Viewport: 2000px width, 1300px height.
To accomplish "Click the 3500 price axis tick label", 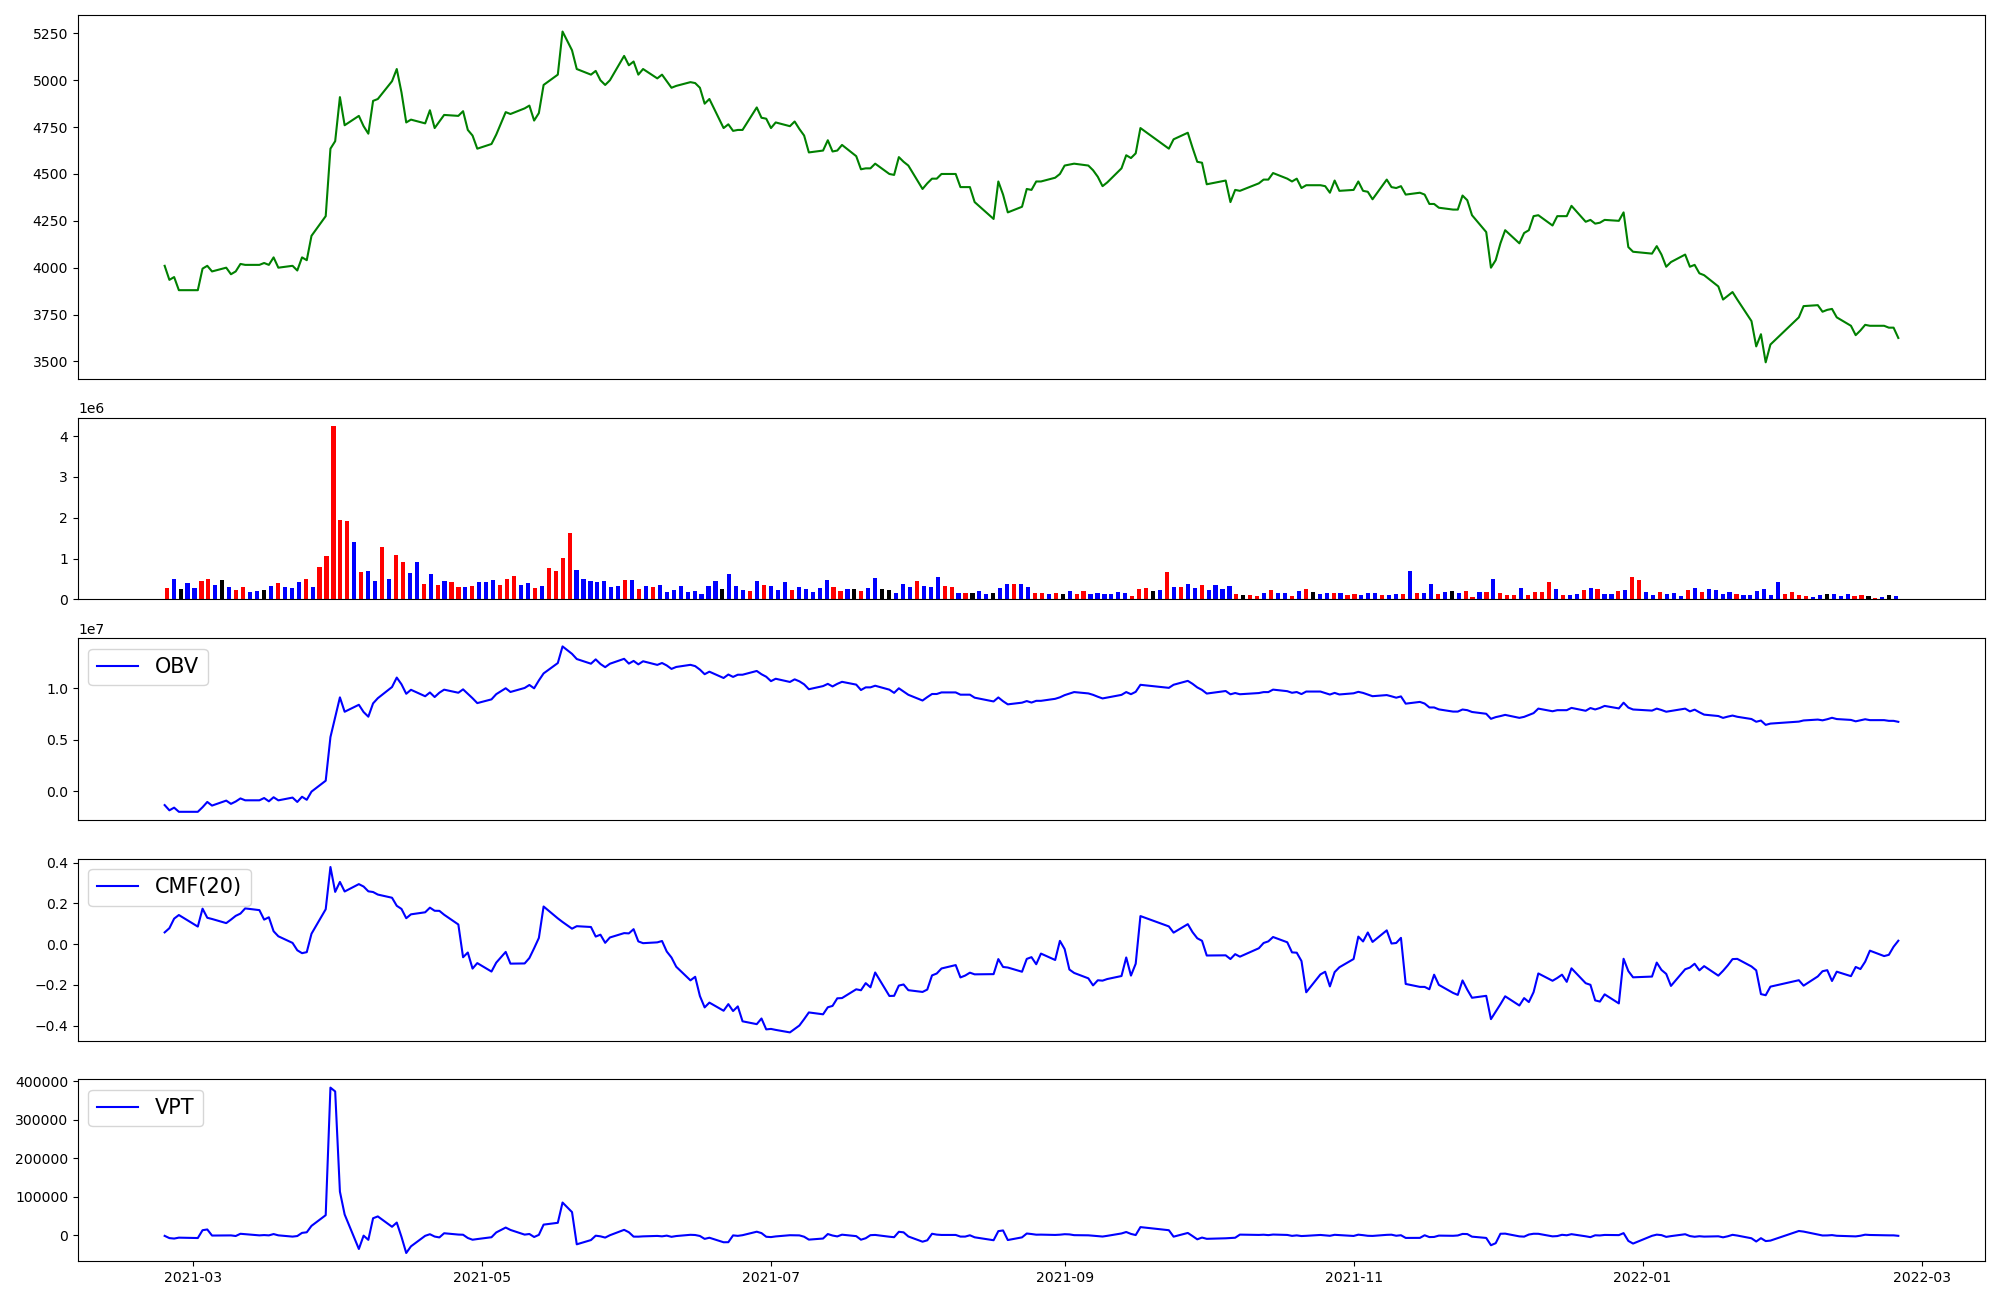I will [x=50, y=362].
